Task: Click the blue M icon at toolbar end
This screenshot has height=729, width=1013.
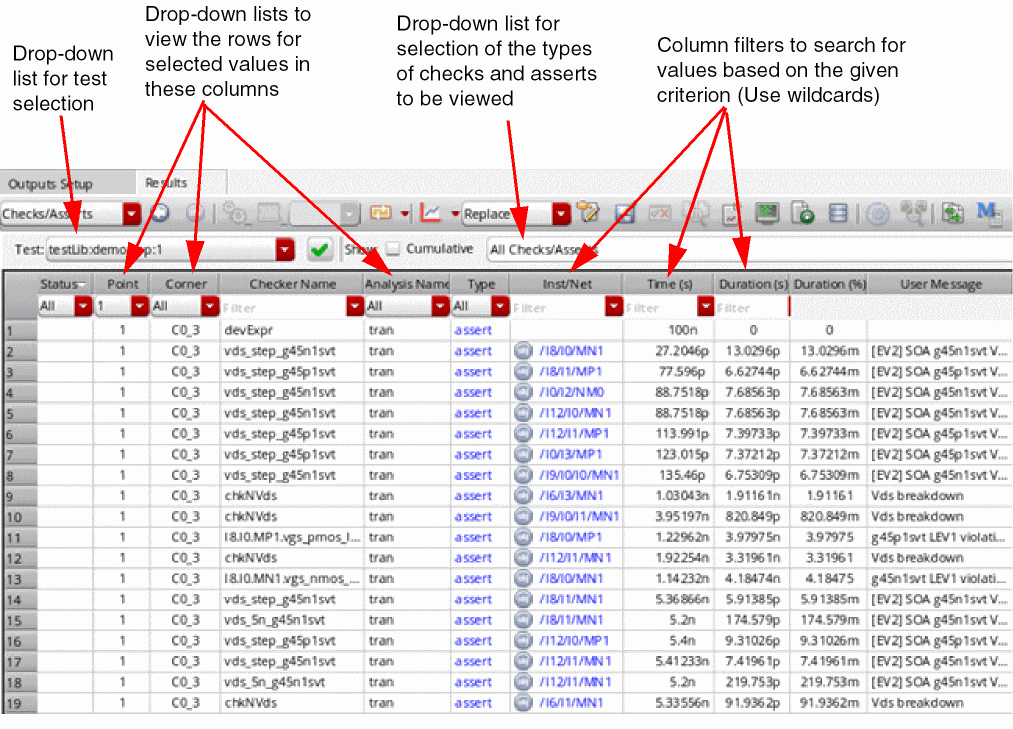Action: [988, 213]
